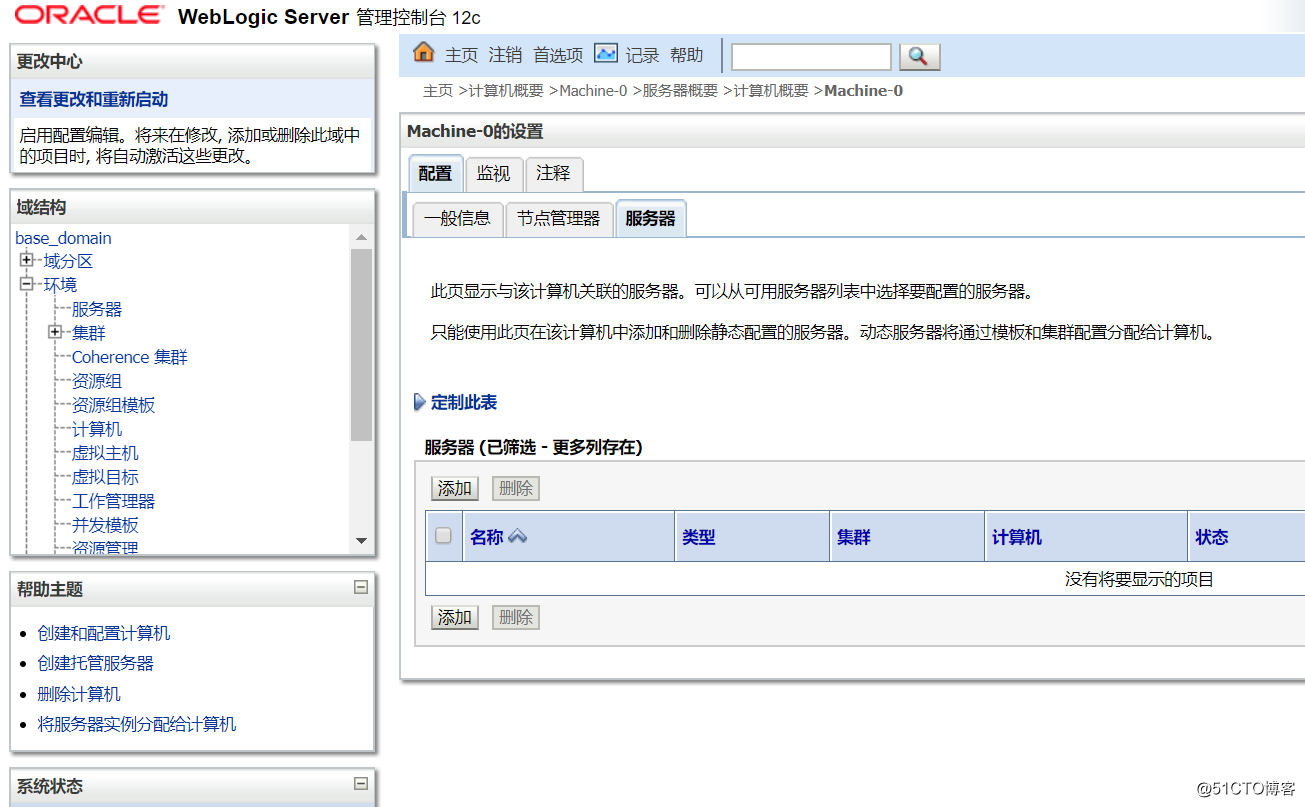Open the 配置 tab
The height and width of the screenshot is (807, 1305).
click(435, 174)
